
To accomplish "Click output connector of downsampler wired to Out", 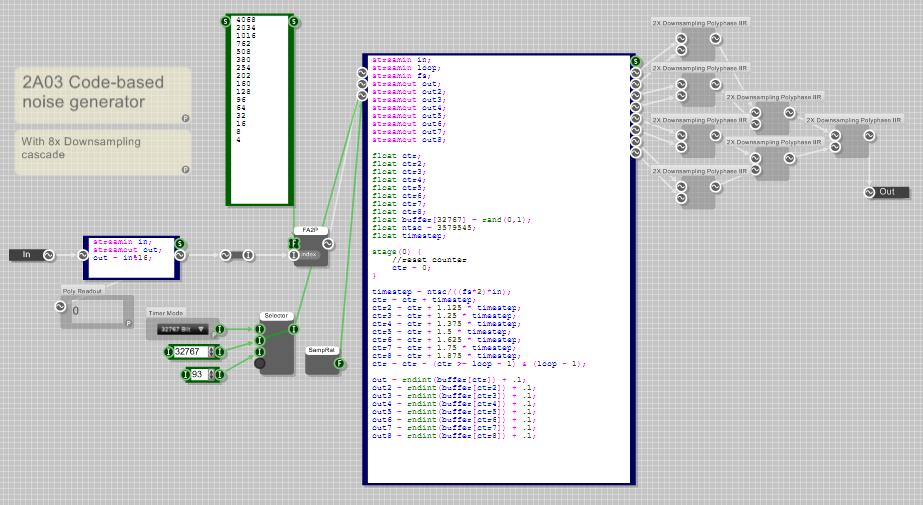I will click(869, 135).
